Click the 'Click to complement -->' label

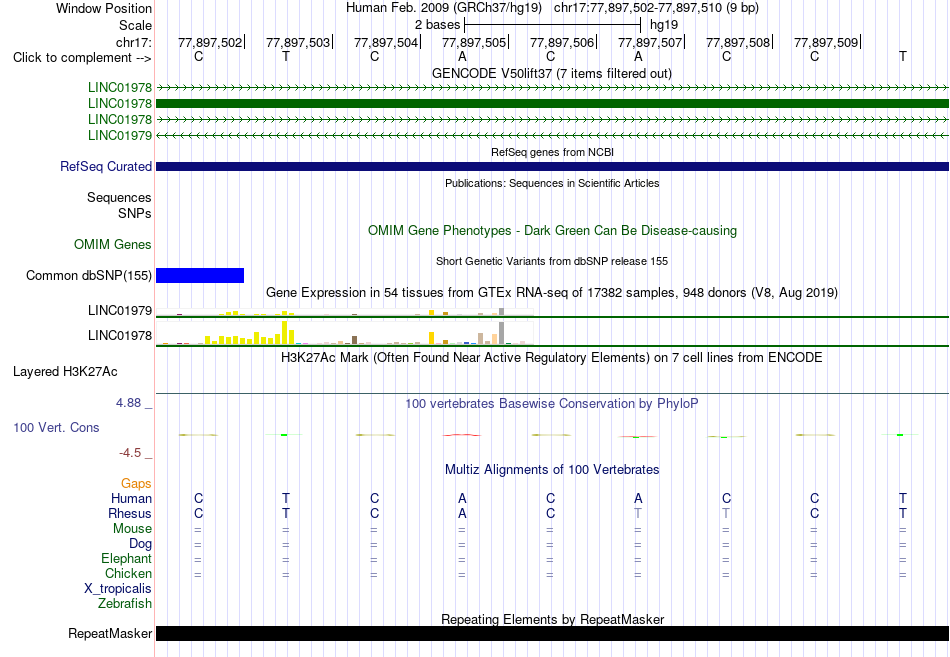coord(82,58)
